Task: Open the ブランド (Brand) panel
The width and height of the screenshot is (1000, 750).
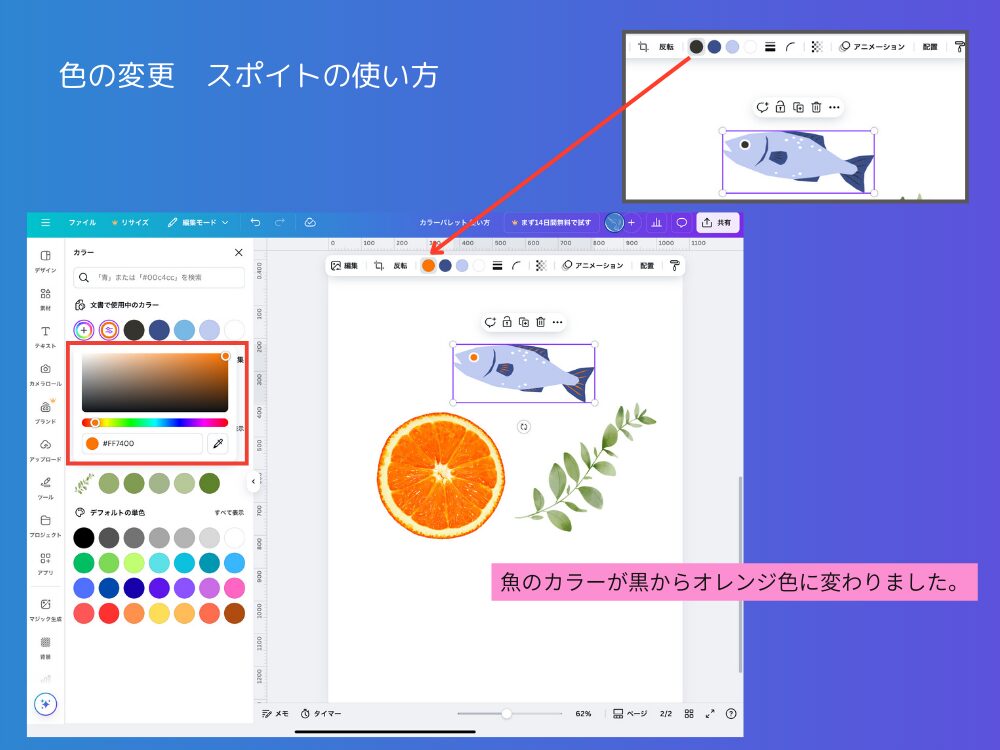Action: [45, 413]
